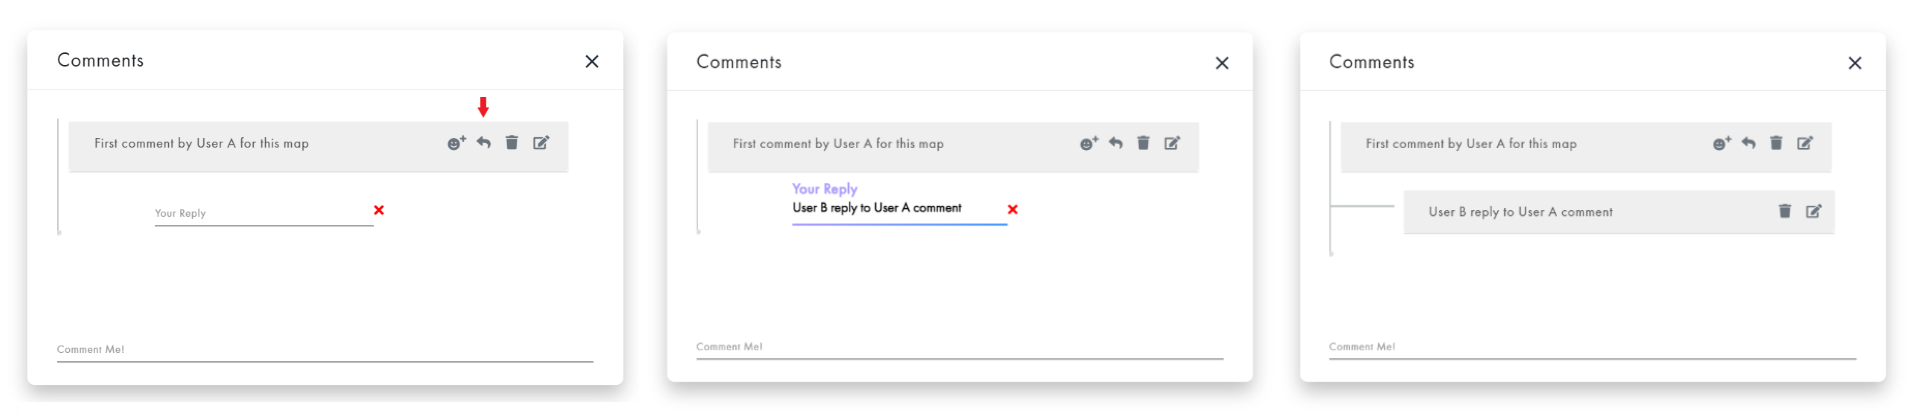Click reply arrow icon in middle Comments panel

1116,143
